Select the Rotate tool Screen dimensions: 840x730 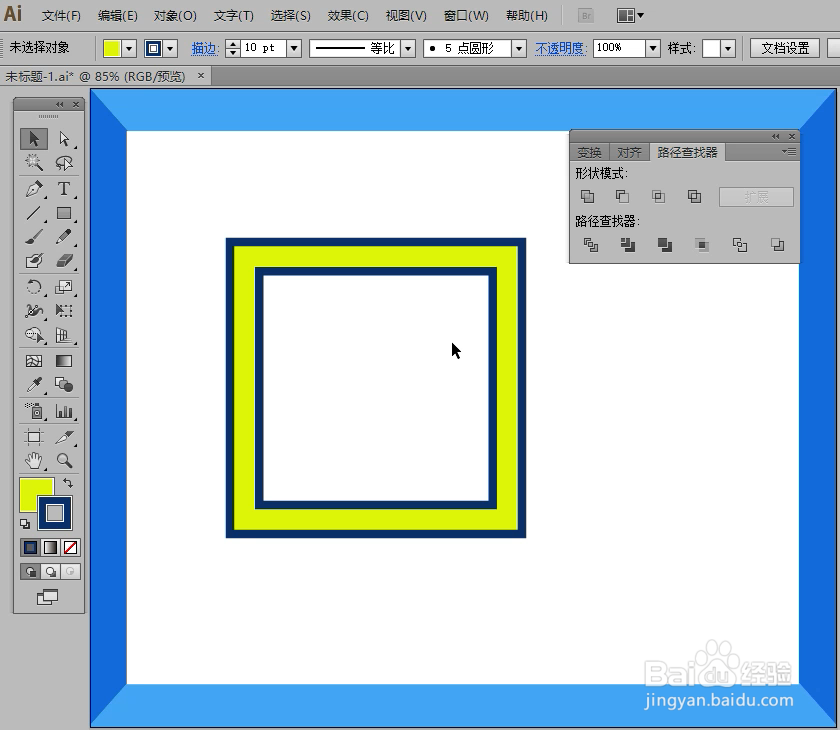pyautogui.click(x=34, y=287)
